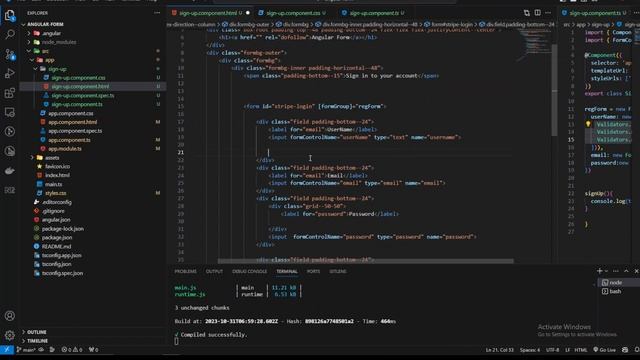Screen dimensions: 640x360
Task: Open the GITLENS panel tab
Action: click(338, 271)
